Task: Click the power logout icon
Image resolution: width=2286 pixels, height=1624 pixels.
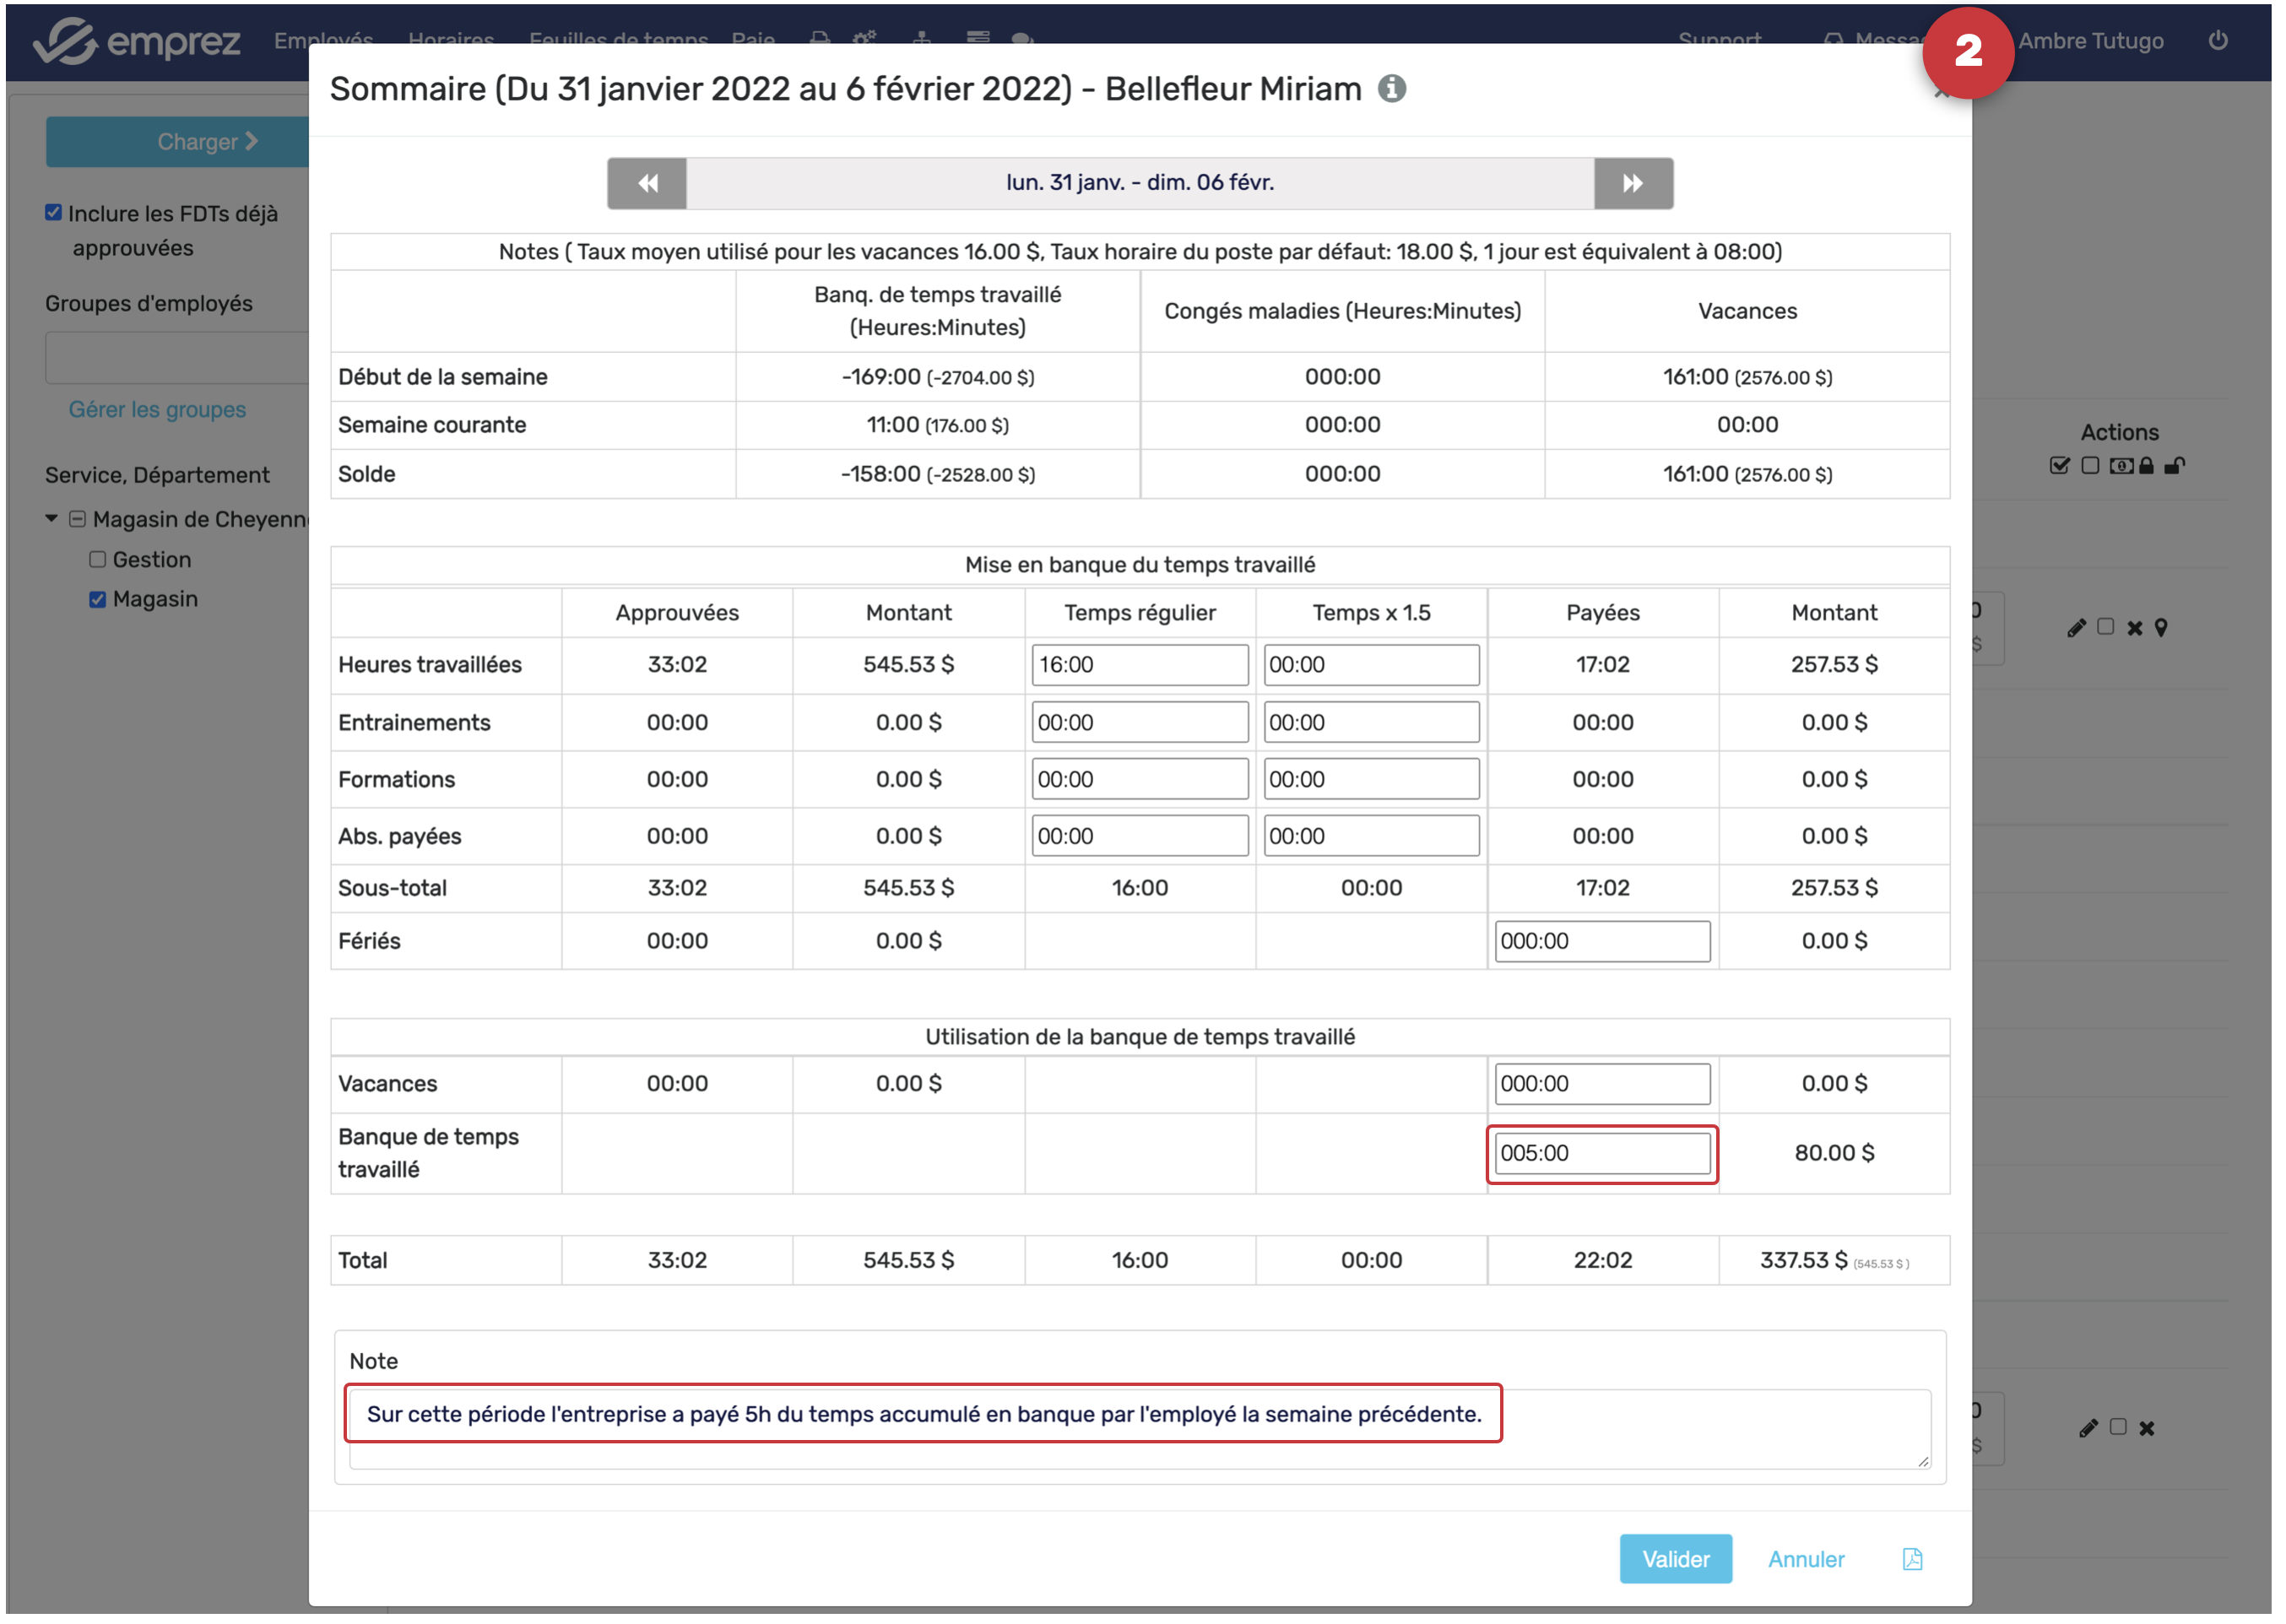Action: [2216, 41]
